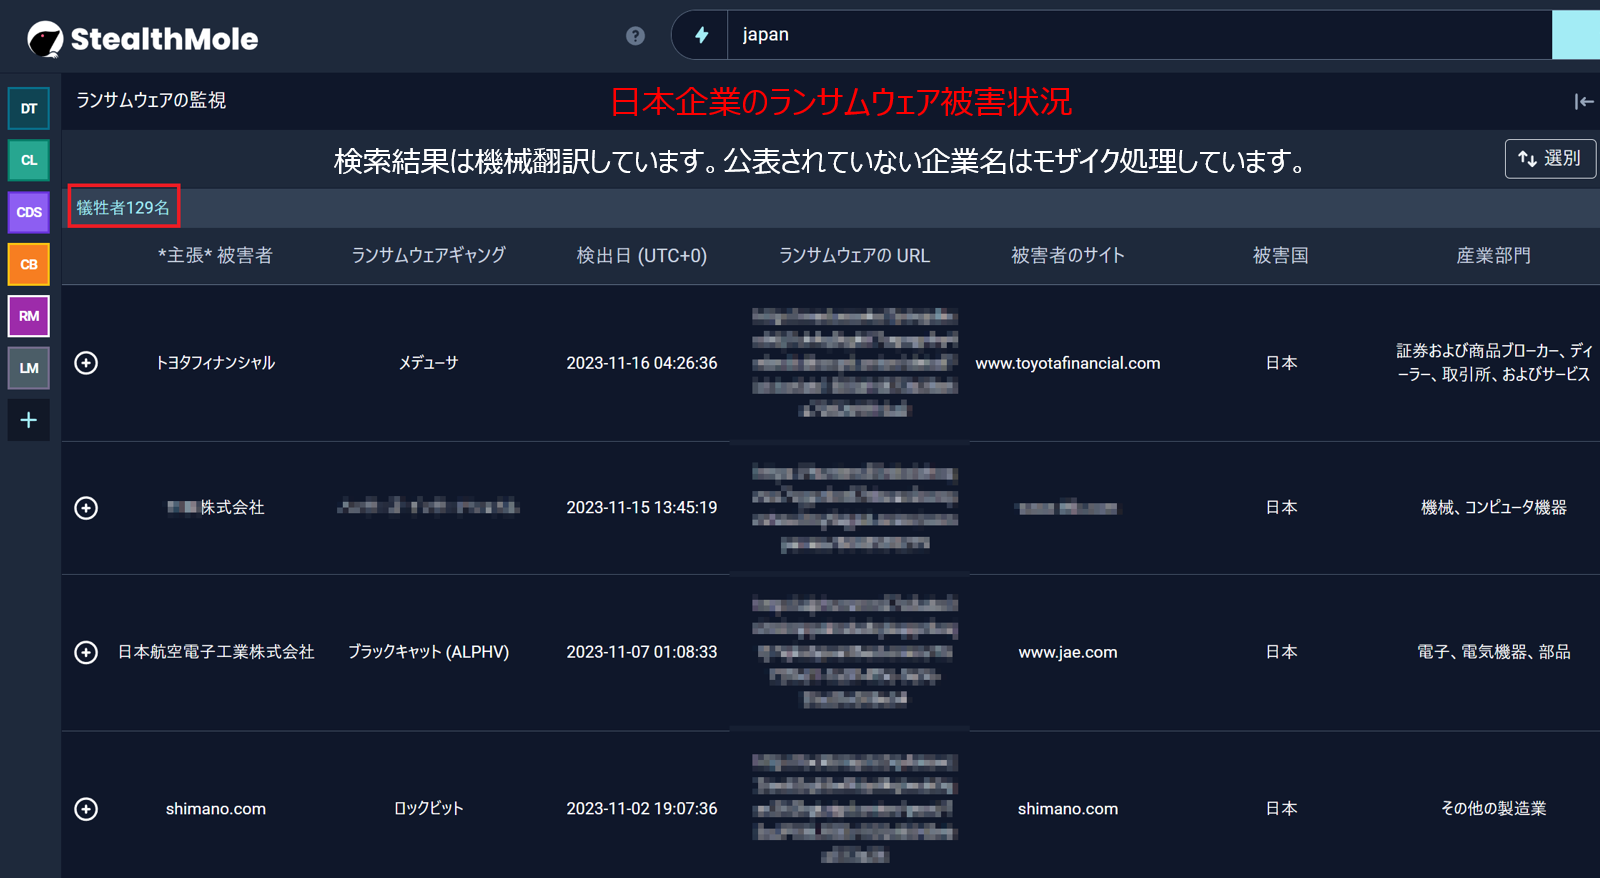Click the help question mark icon
Image resolution: width=1600 pixels, height=878 pixels.
pyautogui.click(x=635, y=36)
